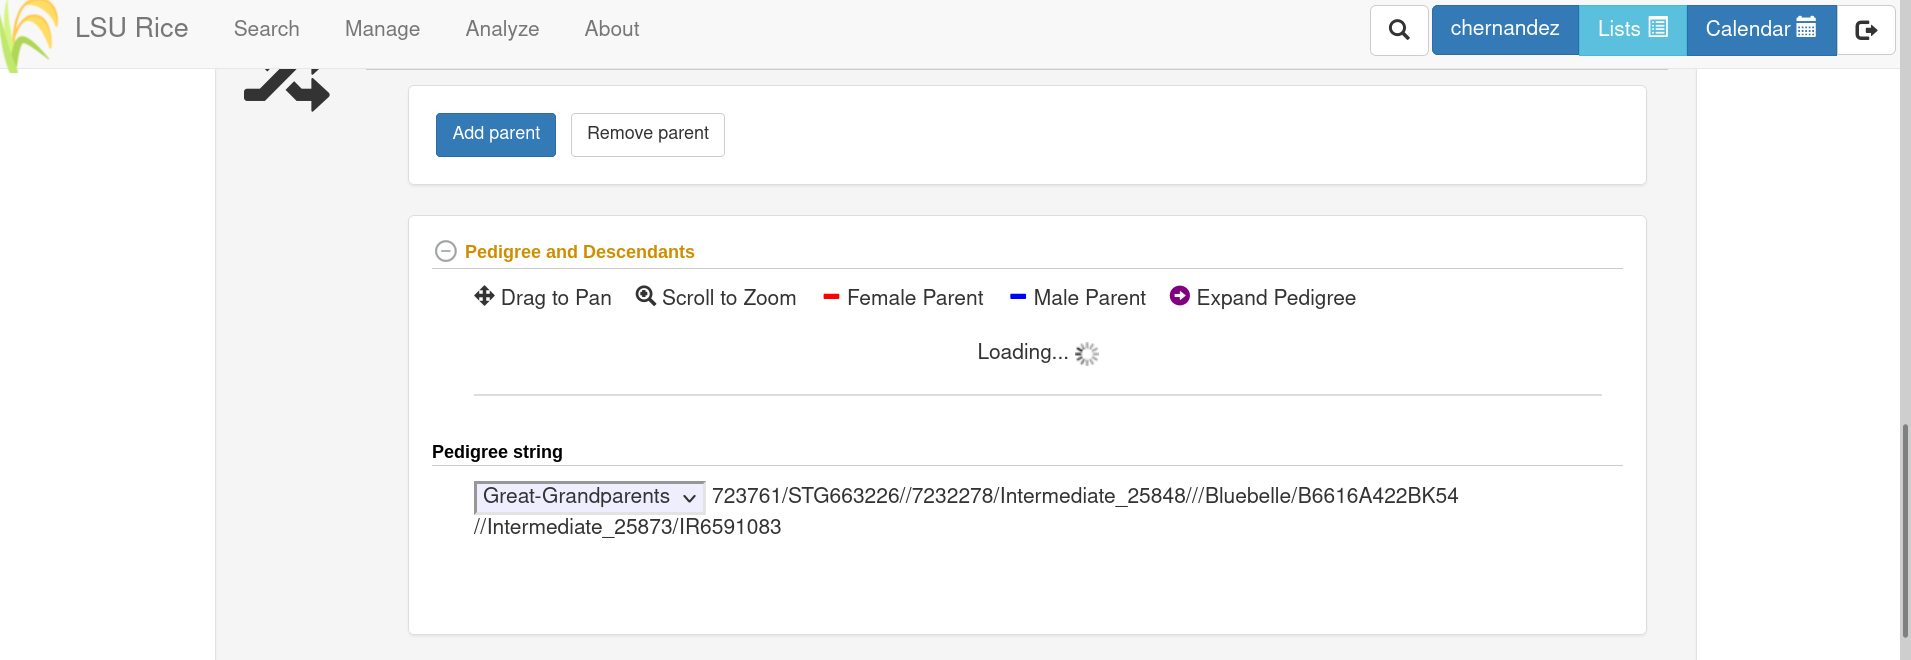Click the LSU Rice home link

(x=131, y=28)
